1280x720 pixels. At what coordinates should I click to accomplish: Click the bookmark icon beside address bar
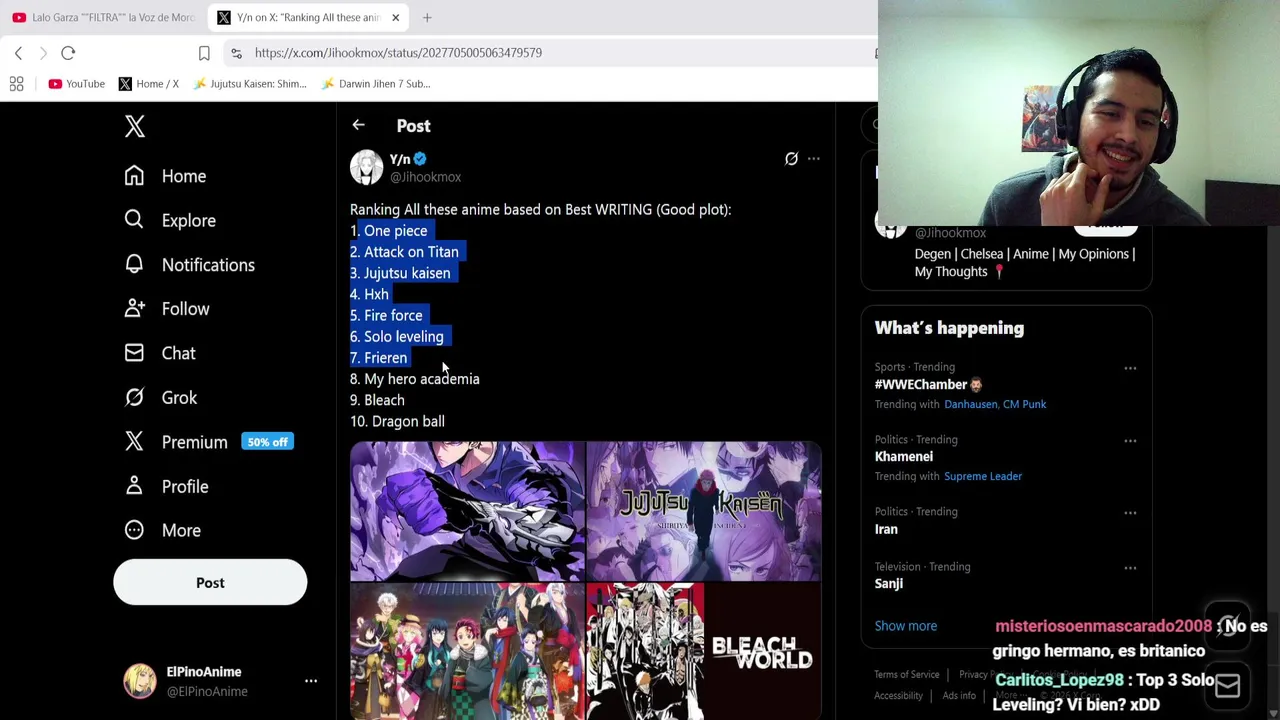click(x=204, y=53)
